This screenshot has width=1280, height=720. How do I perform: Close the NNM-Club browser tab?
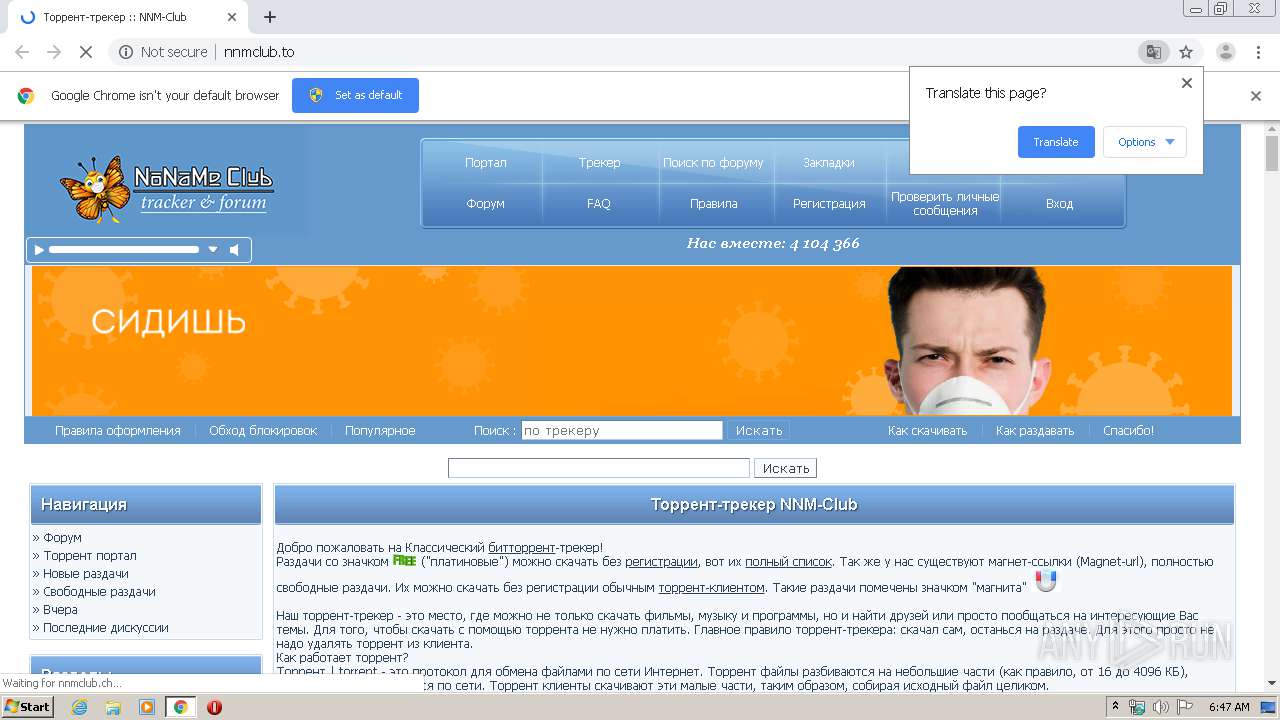click(x=232, y=17)
